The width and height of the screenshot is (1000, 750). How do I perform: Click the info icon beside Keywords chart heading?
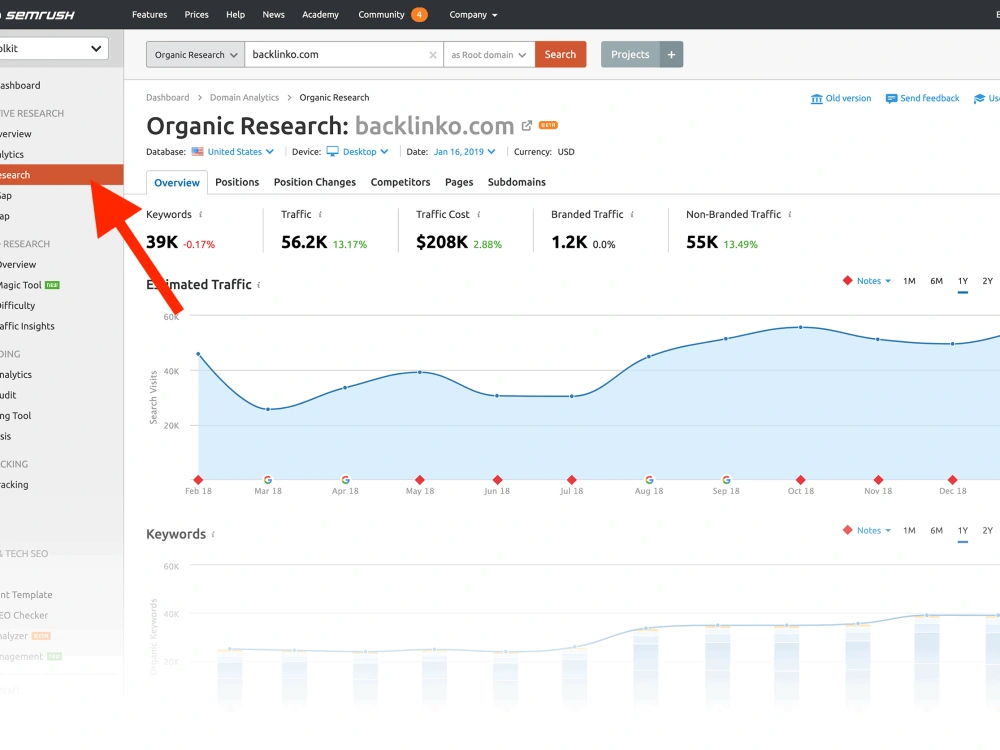point(213,534)
